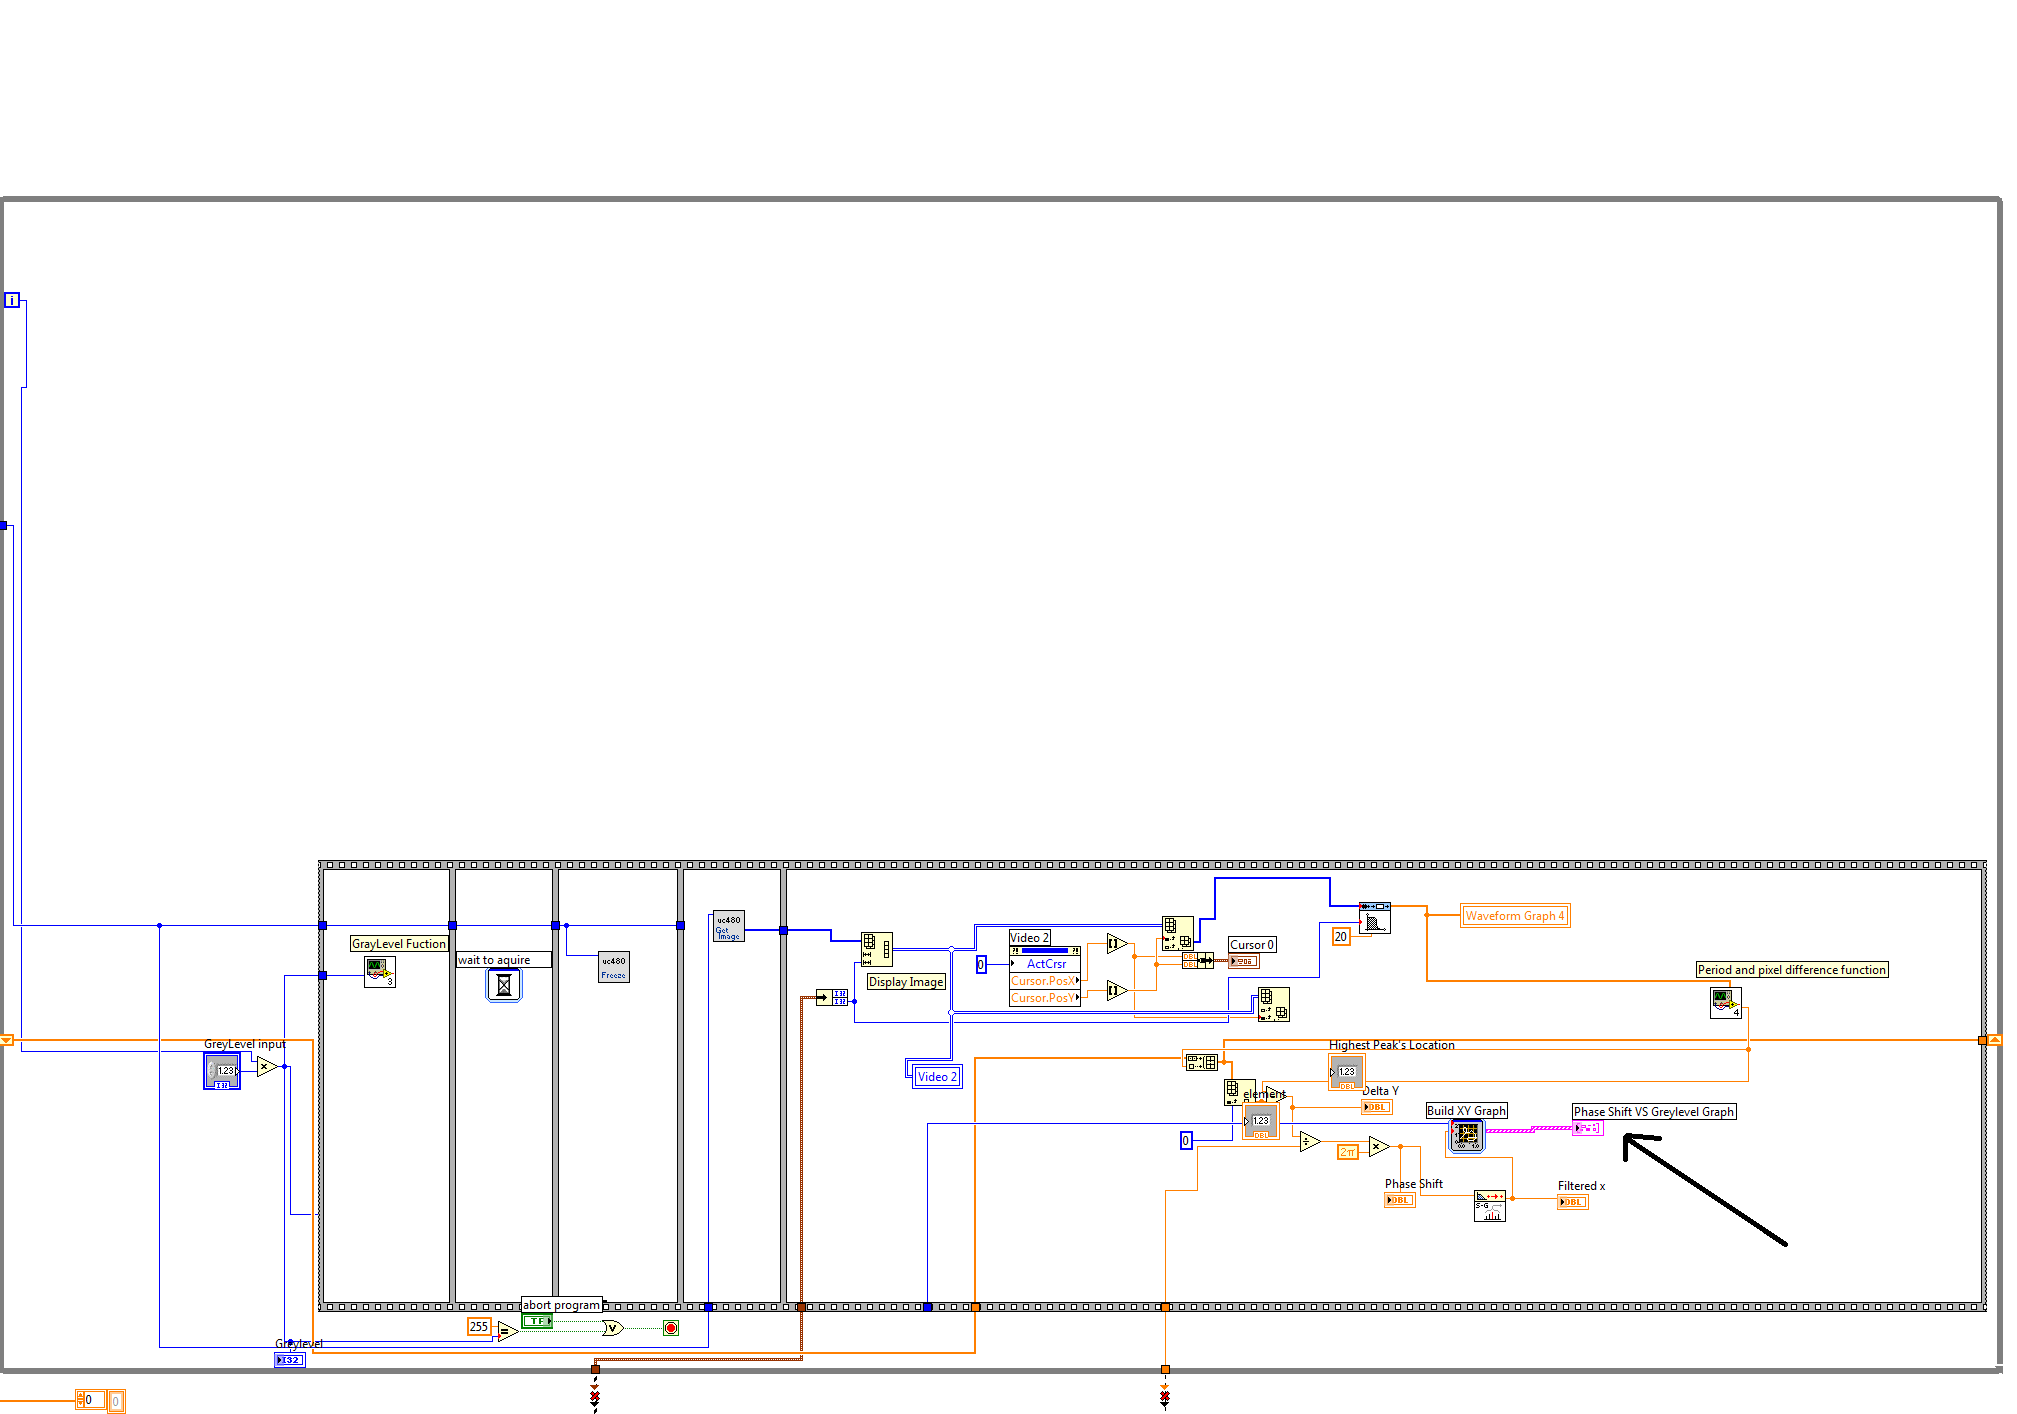Select the loop stop conditional terminal
Screen dimensions: 2017x1414
[x=671, y=1328]
